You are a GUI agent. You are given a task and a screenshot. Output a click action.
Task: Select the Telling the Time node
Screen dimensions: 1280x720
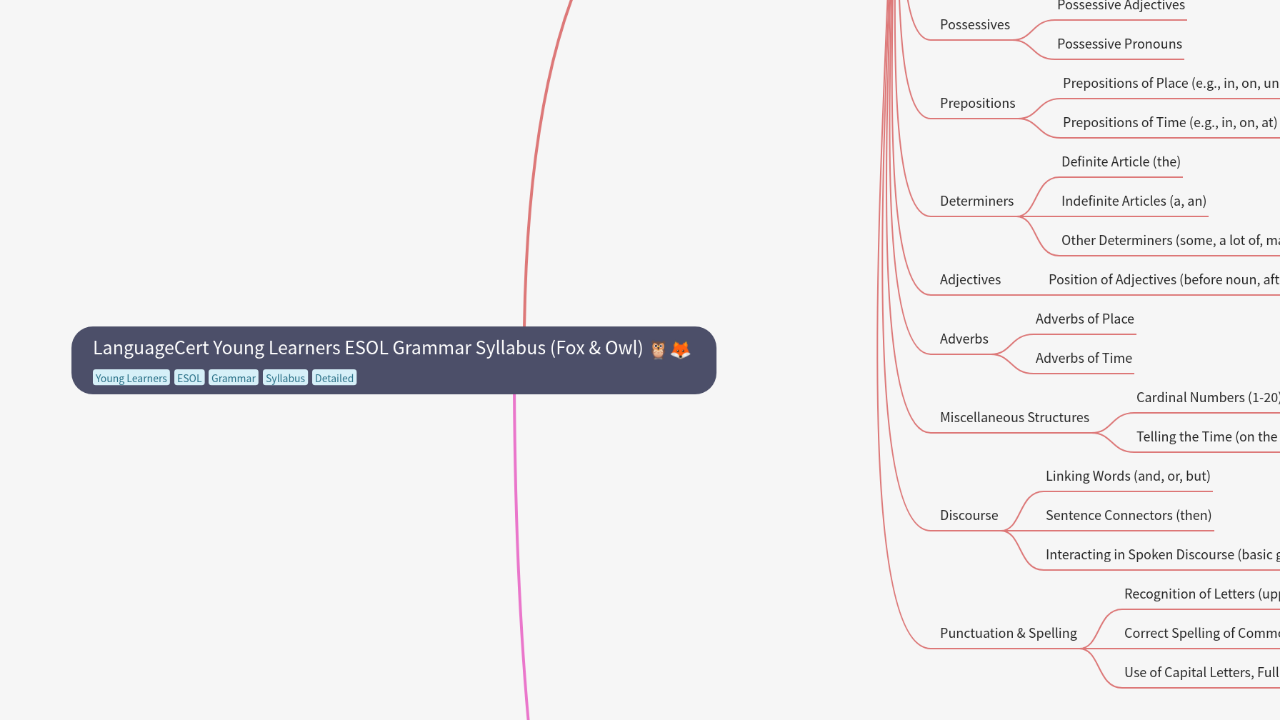tap(1208, 437)
